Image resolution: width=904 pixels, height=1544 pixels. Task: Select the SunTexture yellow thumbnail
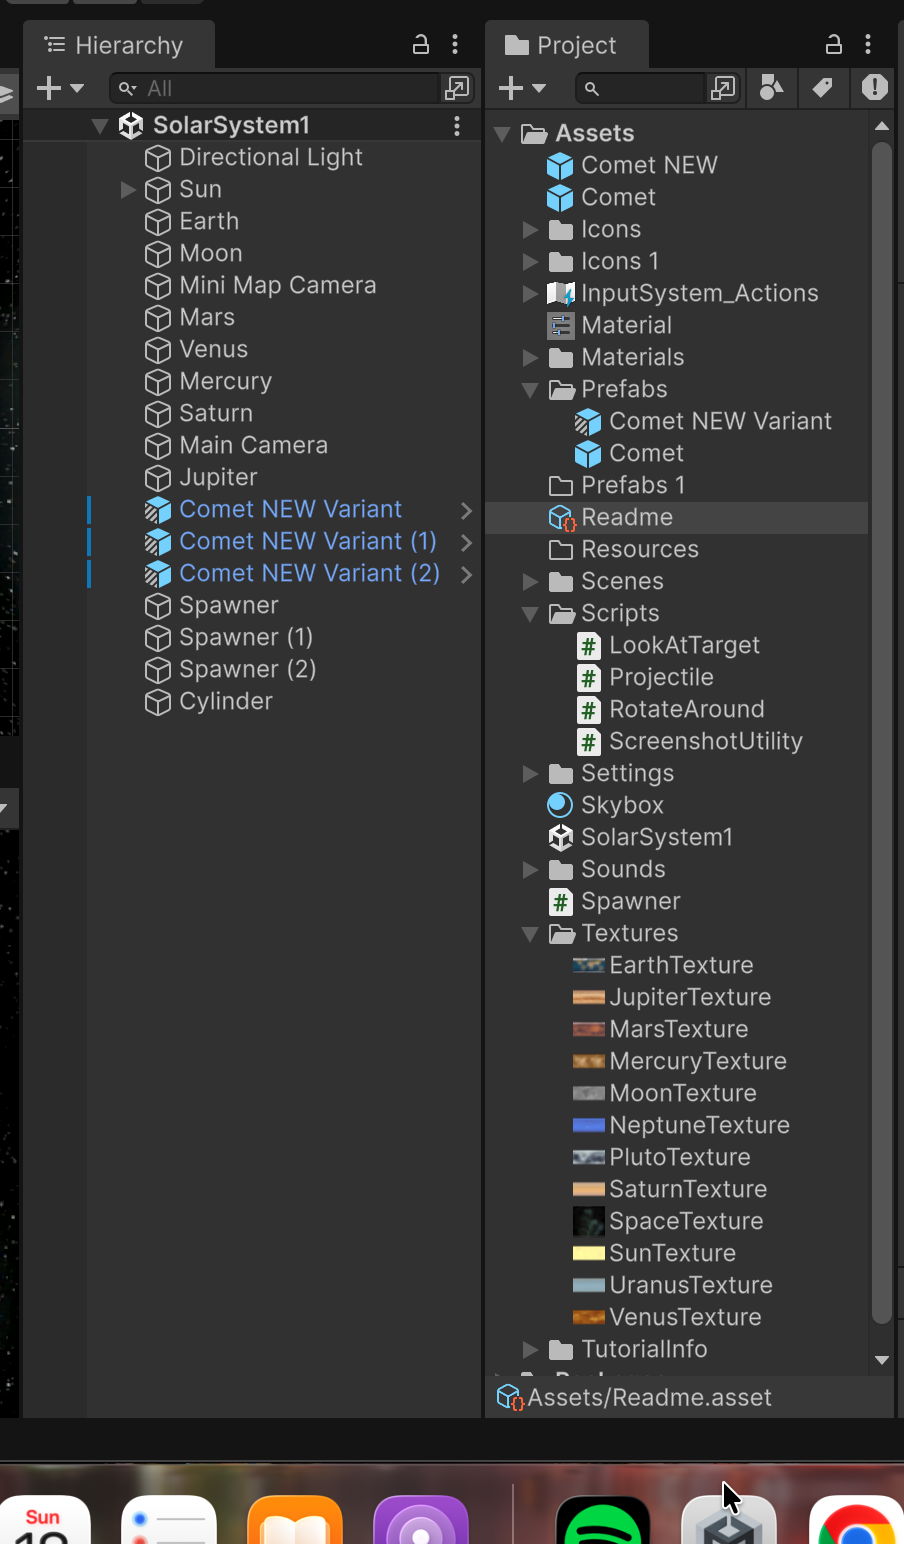coord(588,1253)
